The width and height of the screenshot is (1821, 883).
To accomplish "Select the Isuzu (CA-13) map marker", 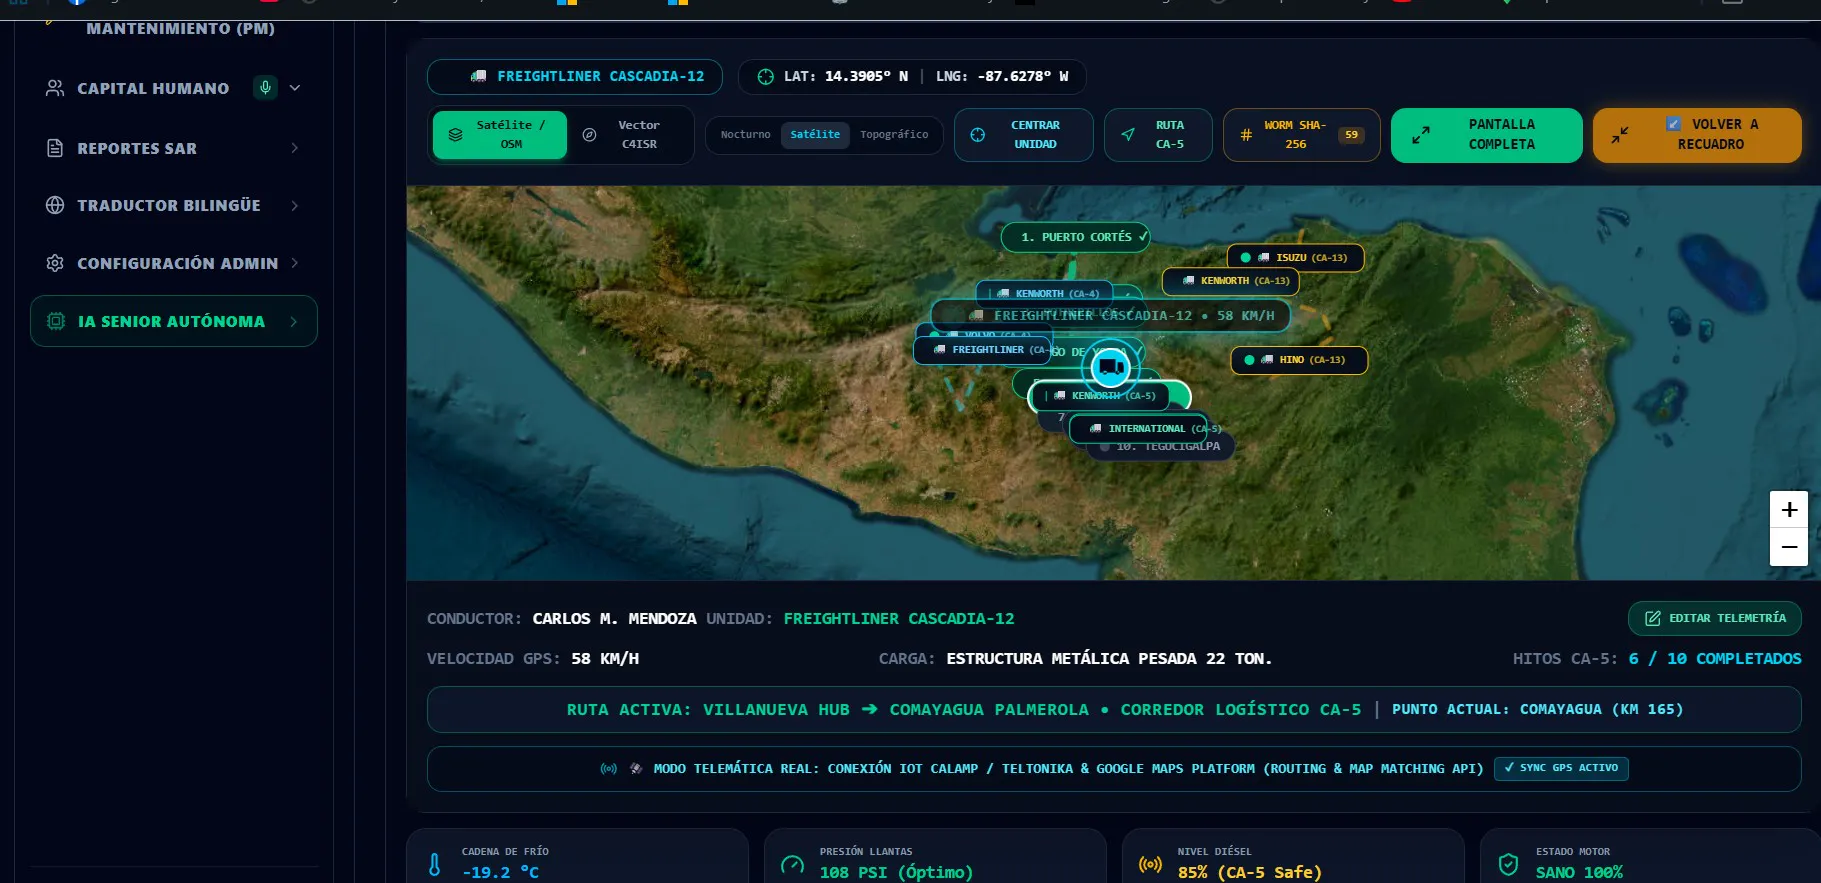I will 1296,257.
